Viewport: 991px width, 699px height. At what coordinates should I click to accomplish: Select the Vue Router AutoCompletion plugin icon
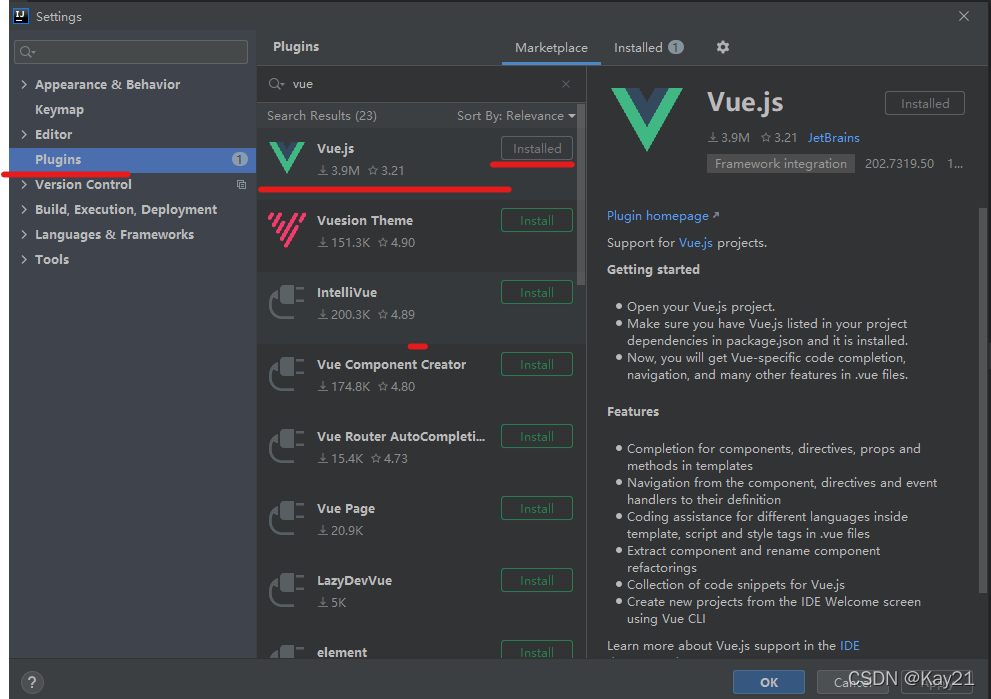coord(287,446)
